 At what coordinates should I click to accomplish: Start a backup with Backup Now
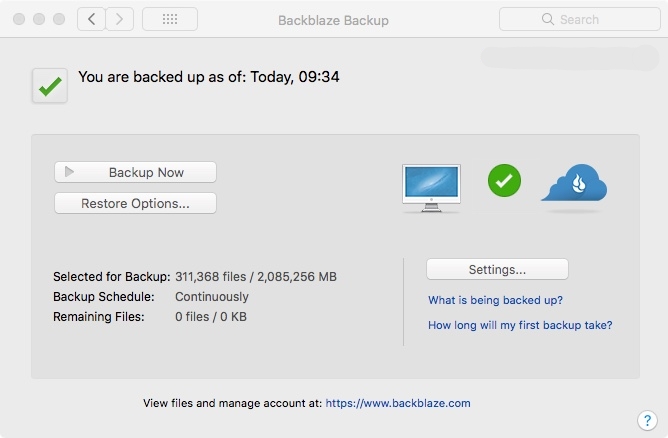coord(135,172)
